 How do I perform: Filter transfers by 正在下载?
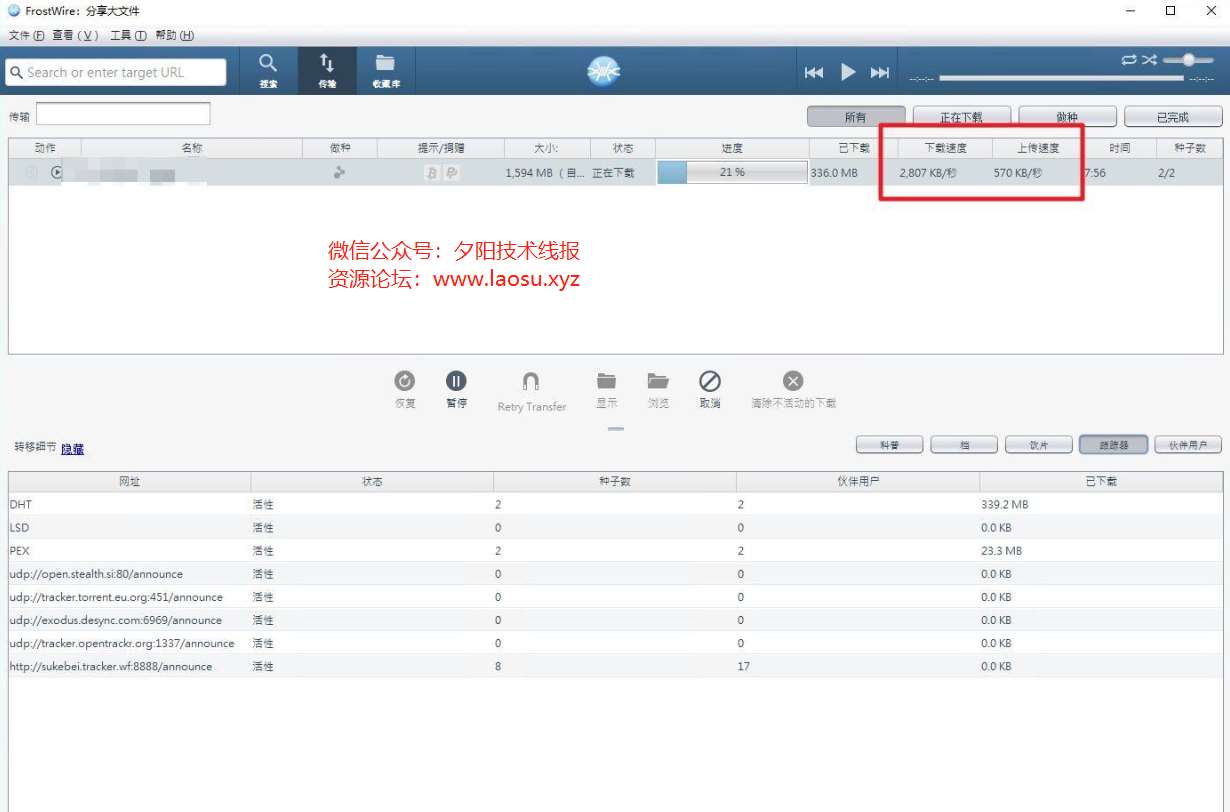click(962, 117)
